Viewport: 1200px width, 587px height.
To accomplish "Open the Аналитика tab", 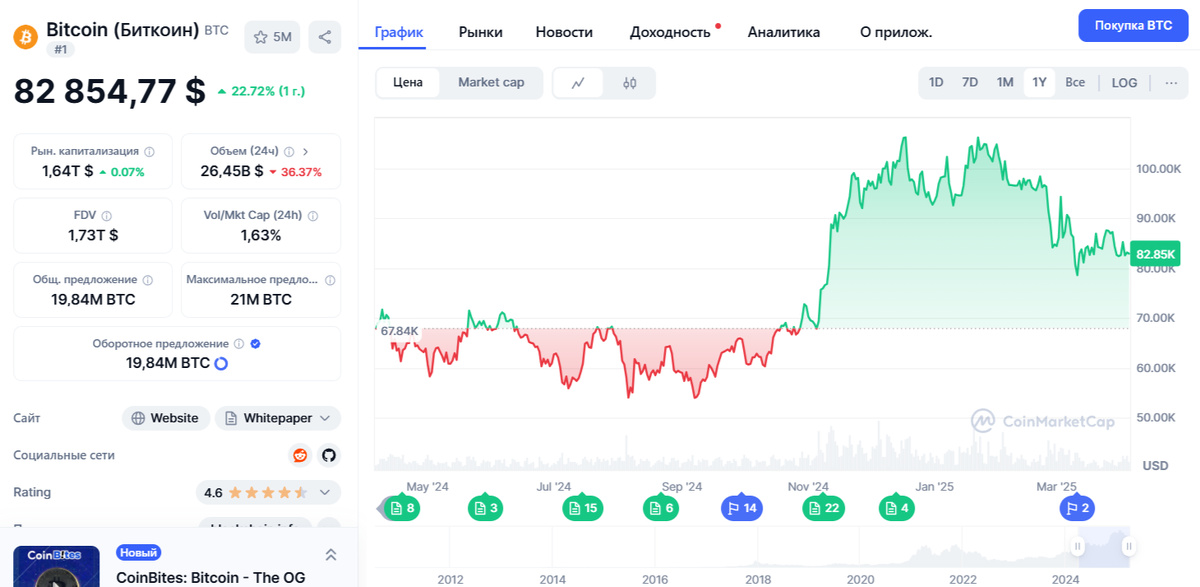I will click(x=784, y=31).
